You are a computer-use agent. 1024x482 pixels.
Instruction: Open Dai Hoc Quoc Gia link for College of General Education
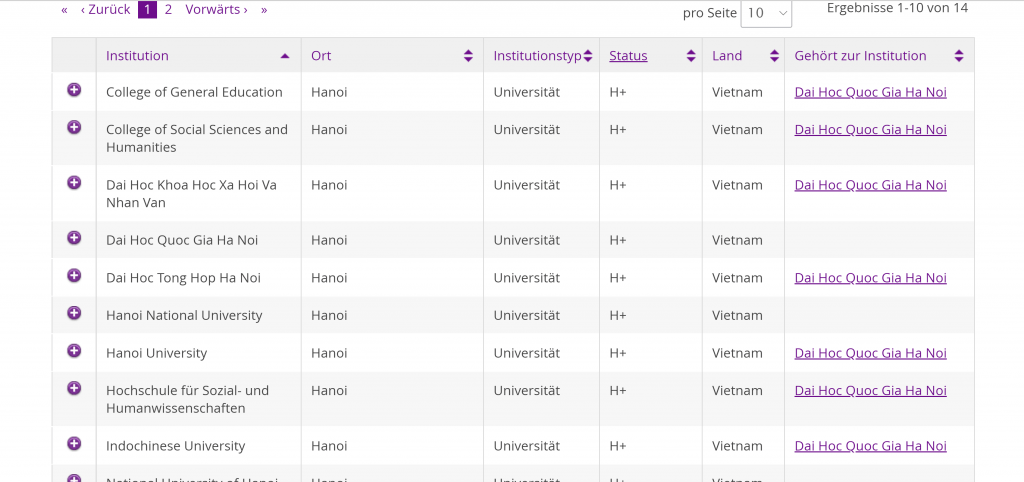871,92
